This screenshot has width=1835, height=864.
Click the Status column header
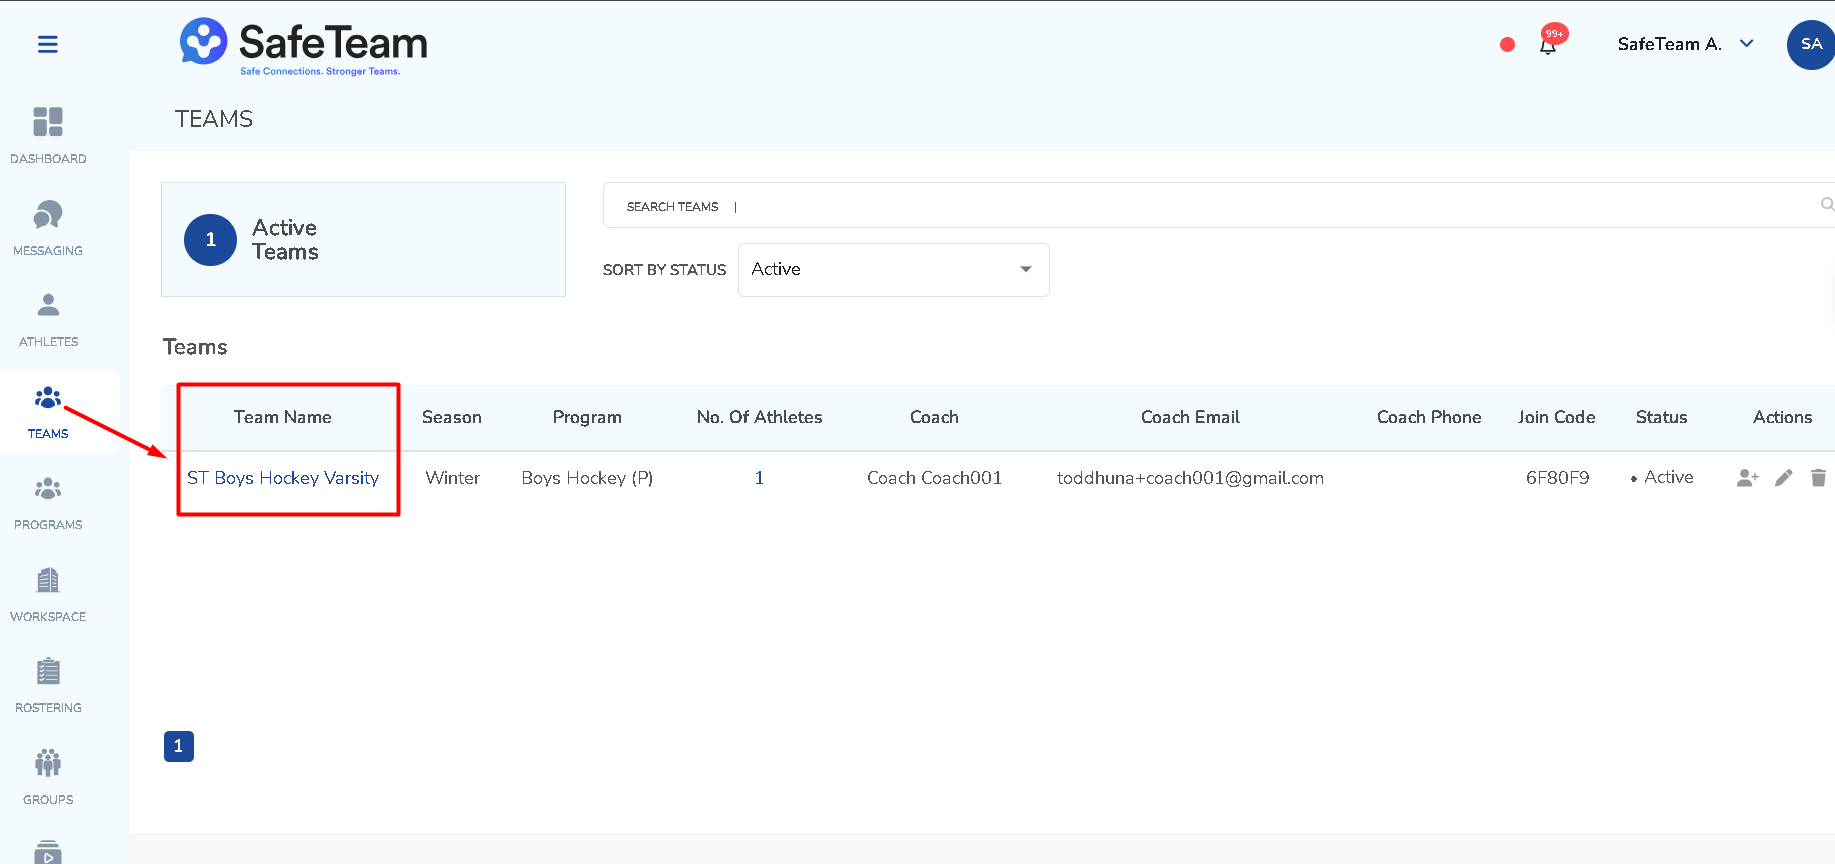(x=1662, y=417)
